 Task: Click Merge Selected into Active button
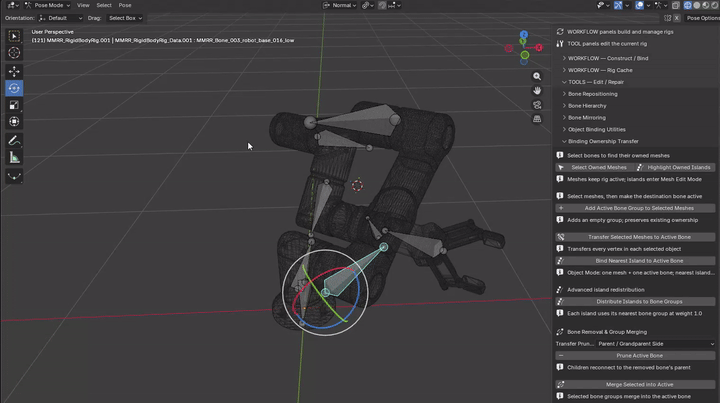tap(635, 385)
